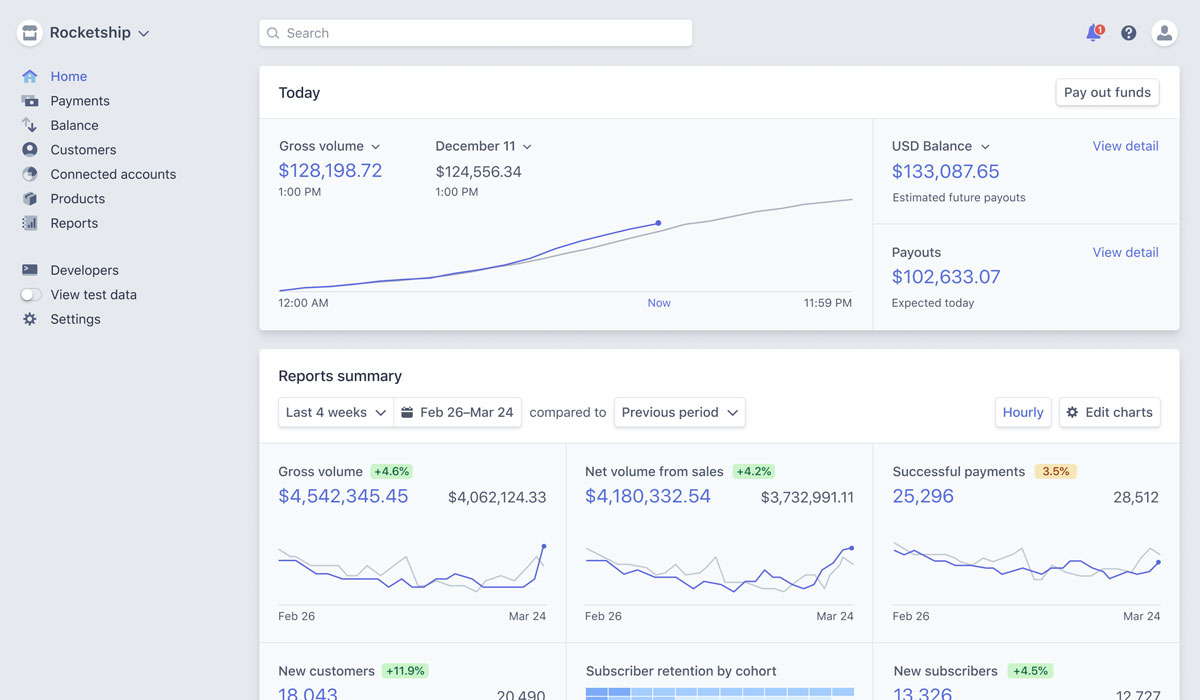The height and width of the screenshot is (700, 1200).
Task: Click the gear icon in Edit charts
Action: point(1073,412)
